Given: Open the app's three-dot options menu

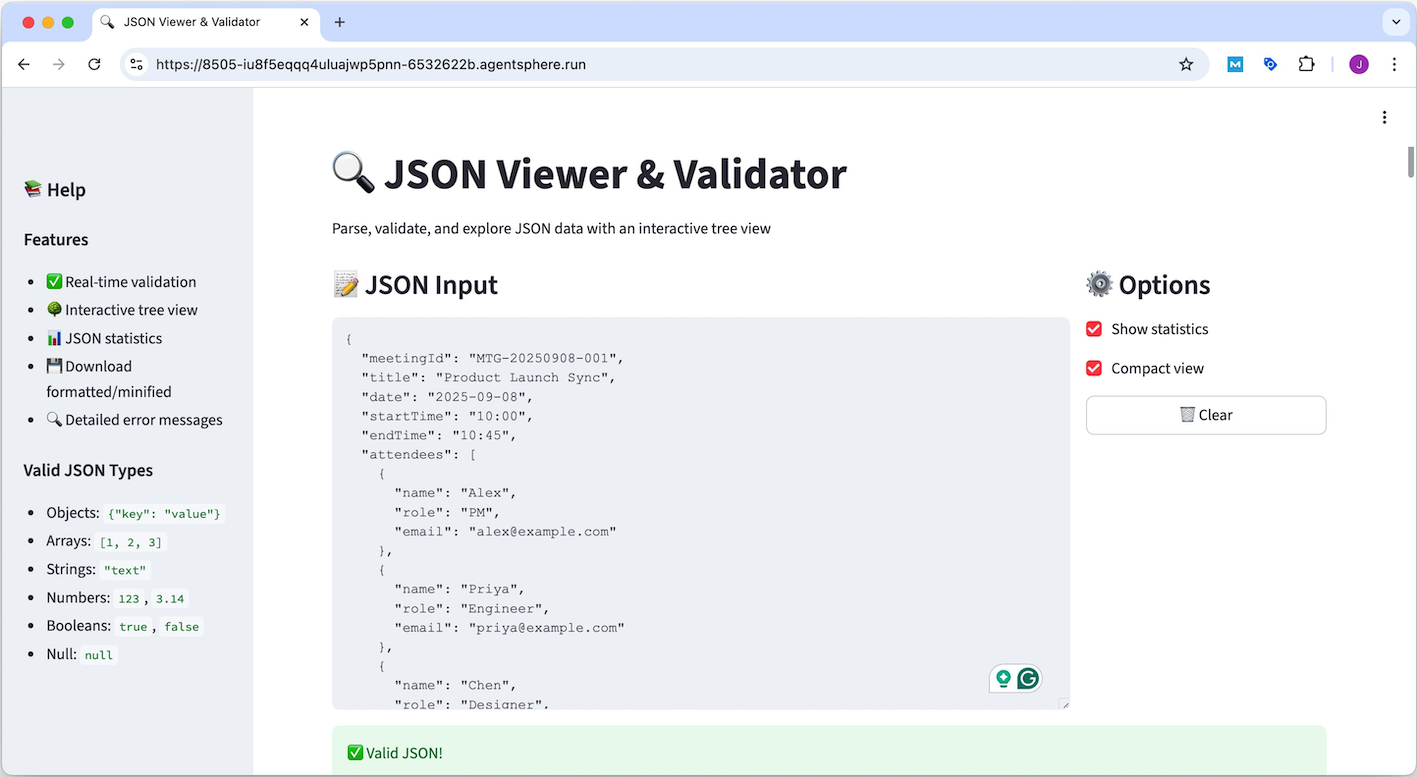Looking at the screenshot, I should 1384,116.
